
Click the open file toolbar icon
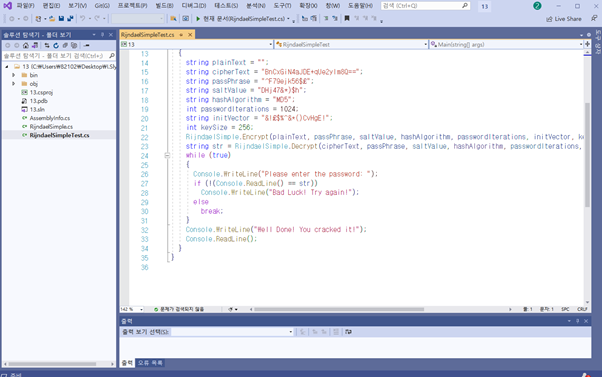pos(52,18)
